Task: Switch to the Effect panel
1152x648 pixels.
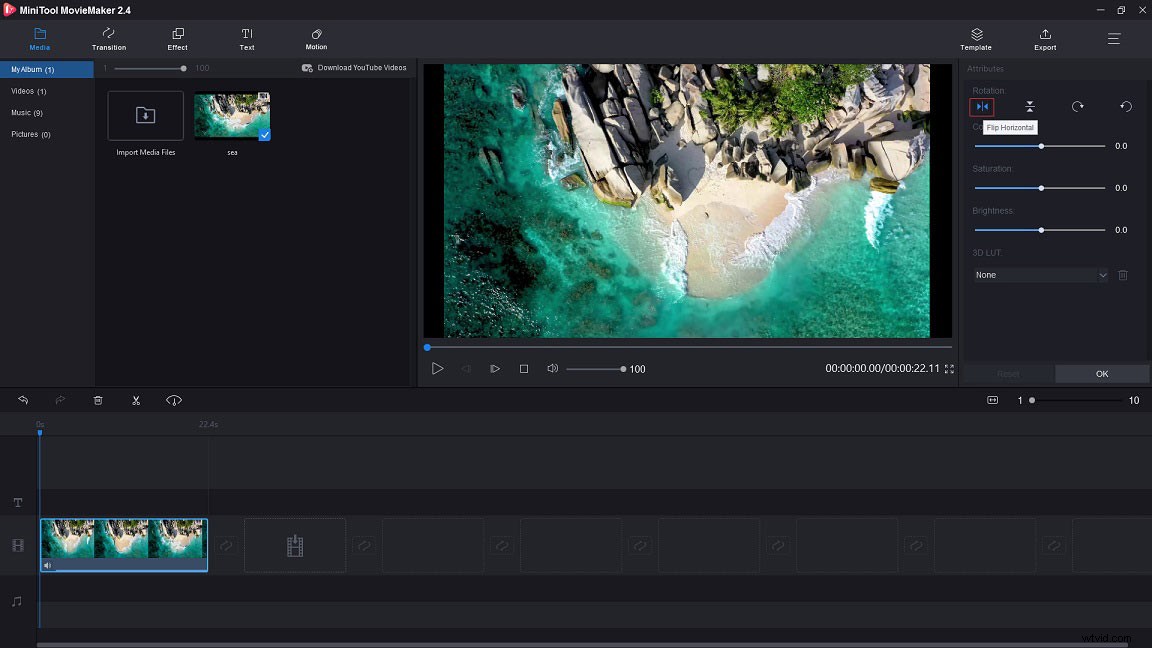Action: 177,40
